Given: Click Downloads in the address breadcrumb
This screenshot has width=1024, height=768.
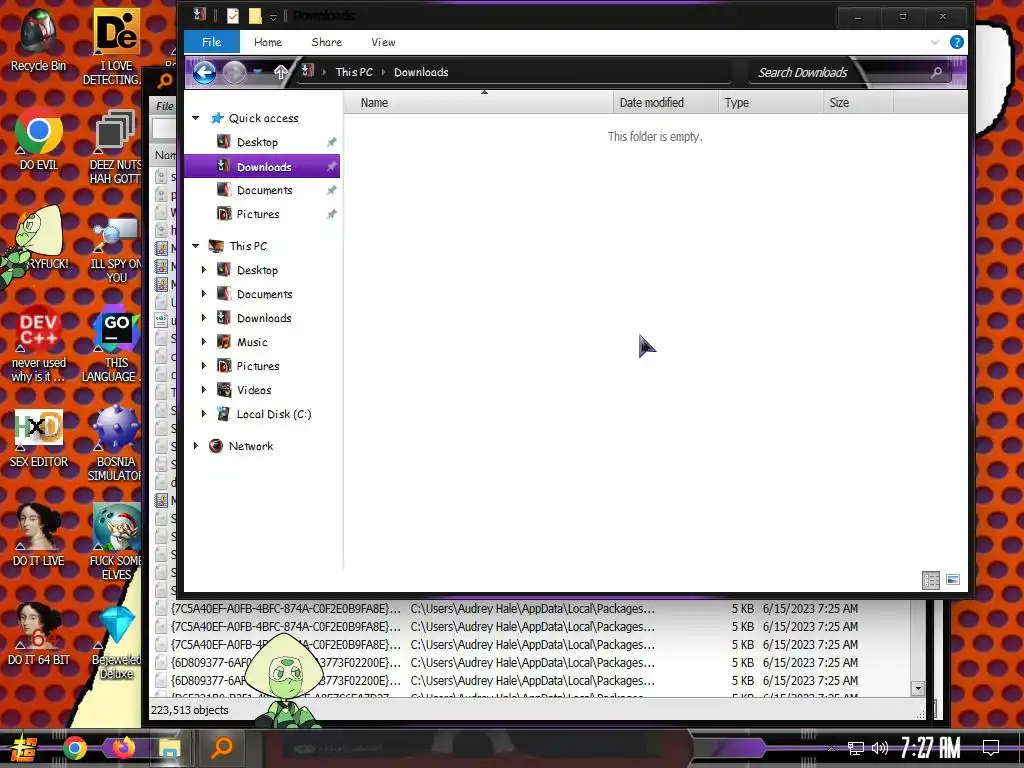Looking at the screenshot, I should (x=421, y=72).
